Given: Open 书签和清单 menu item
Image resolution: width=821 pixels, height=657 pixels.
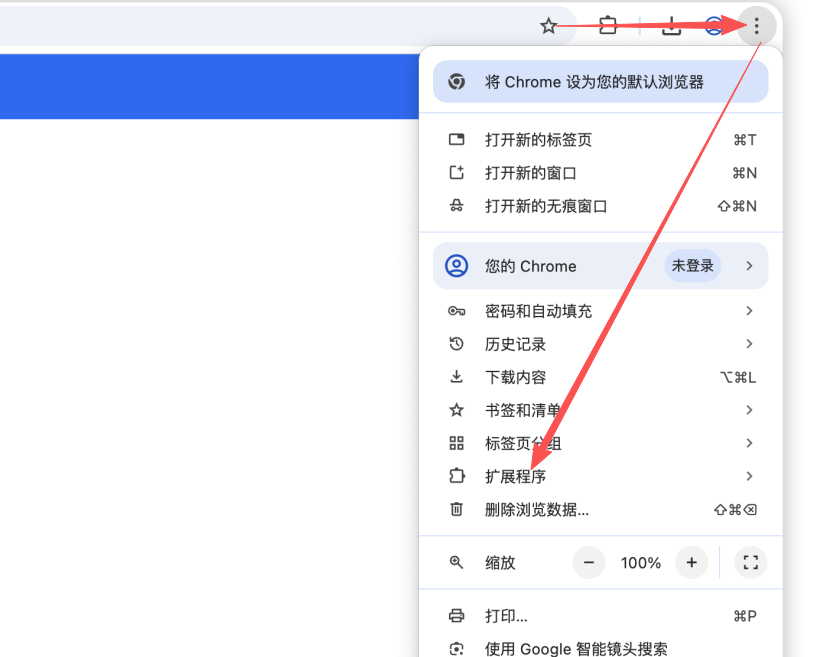Looking at the screenshot, I should click(x=601, y=410).
